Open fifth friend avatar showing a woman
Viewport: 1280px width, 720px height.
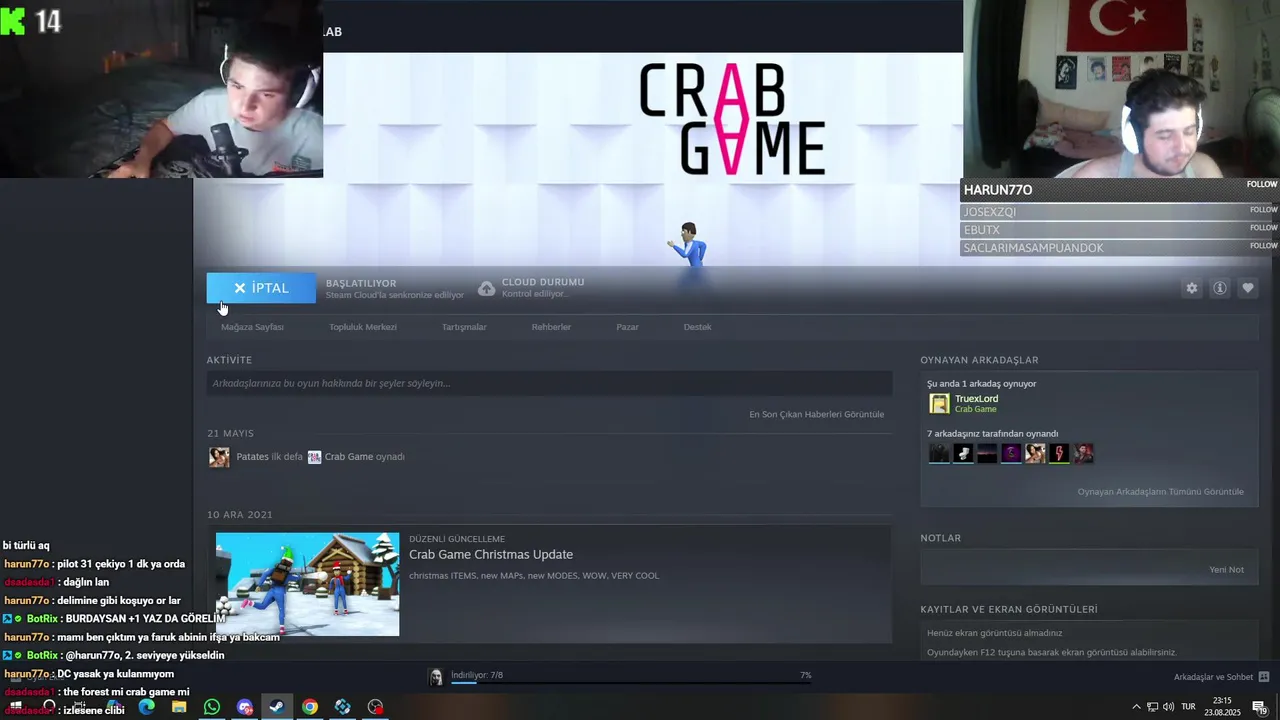[x=1035, y=454]
